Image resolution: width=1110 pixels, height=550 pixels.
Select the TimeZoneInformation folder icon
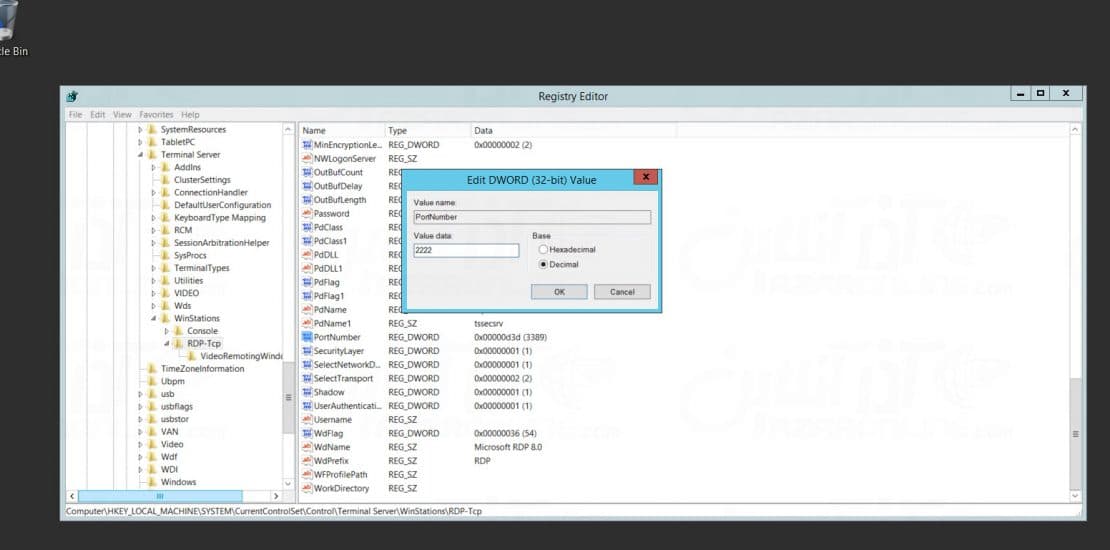[151, 369]
